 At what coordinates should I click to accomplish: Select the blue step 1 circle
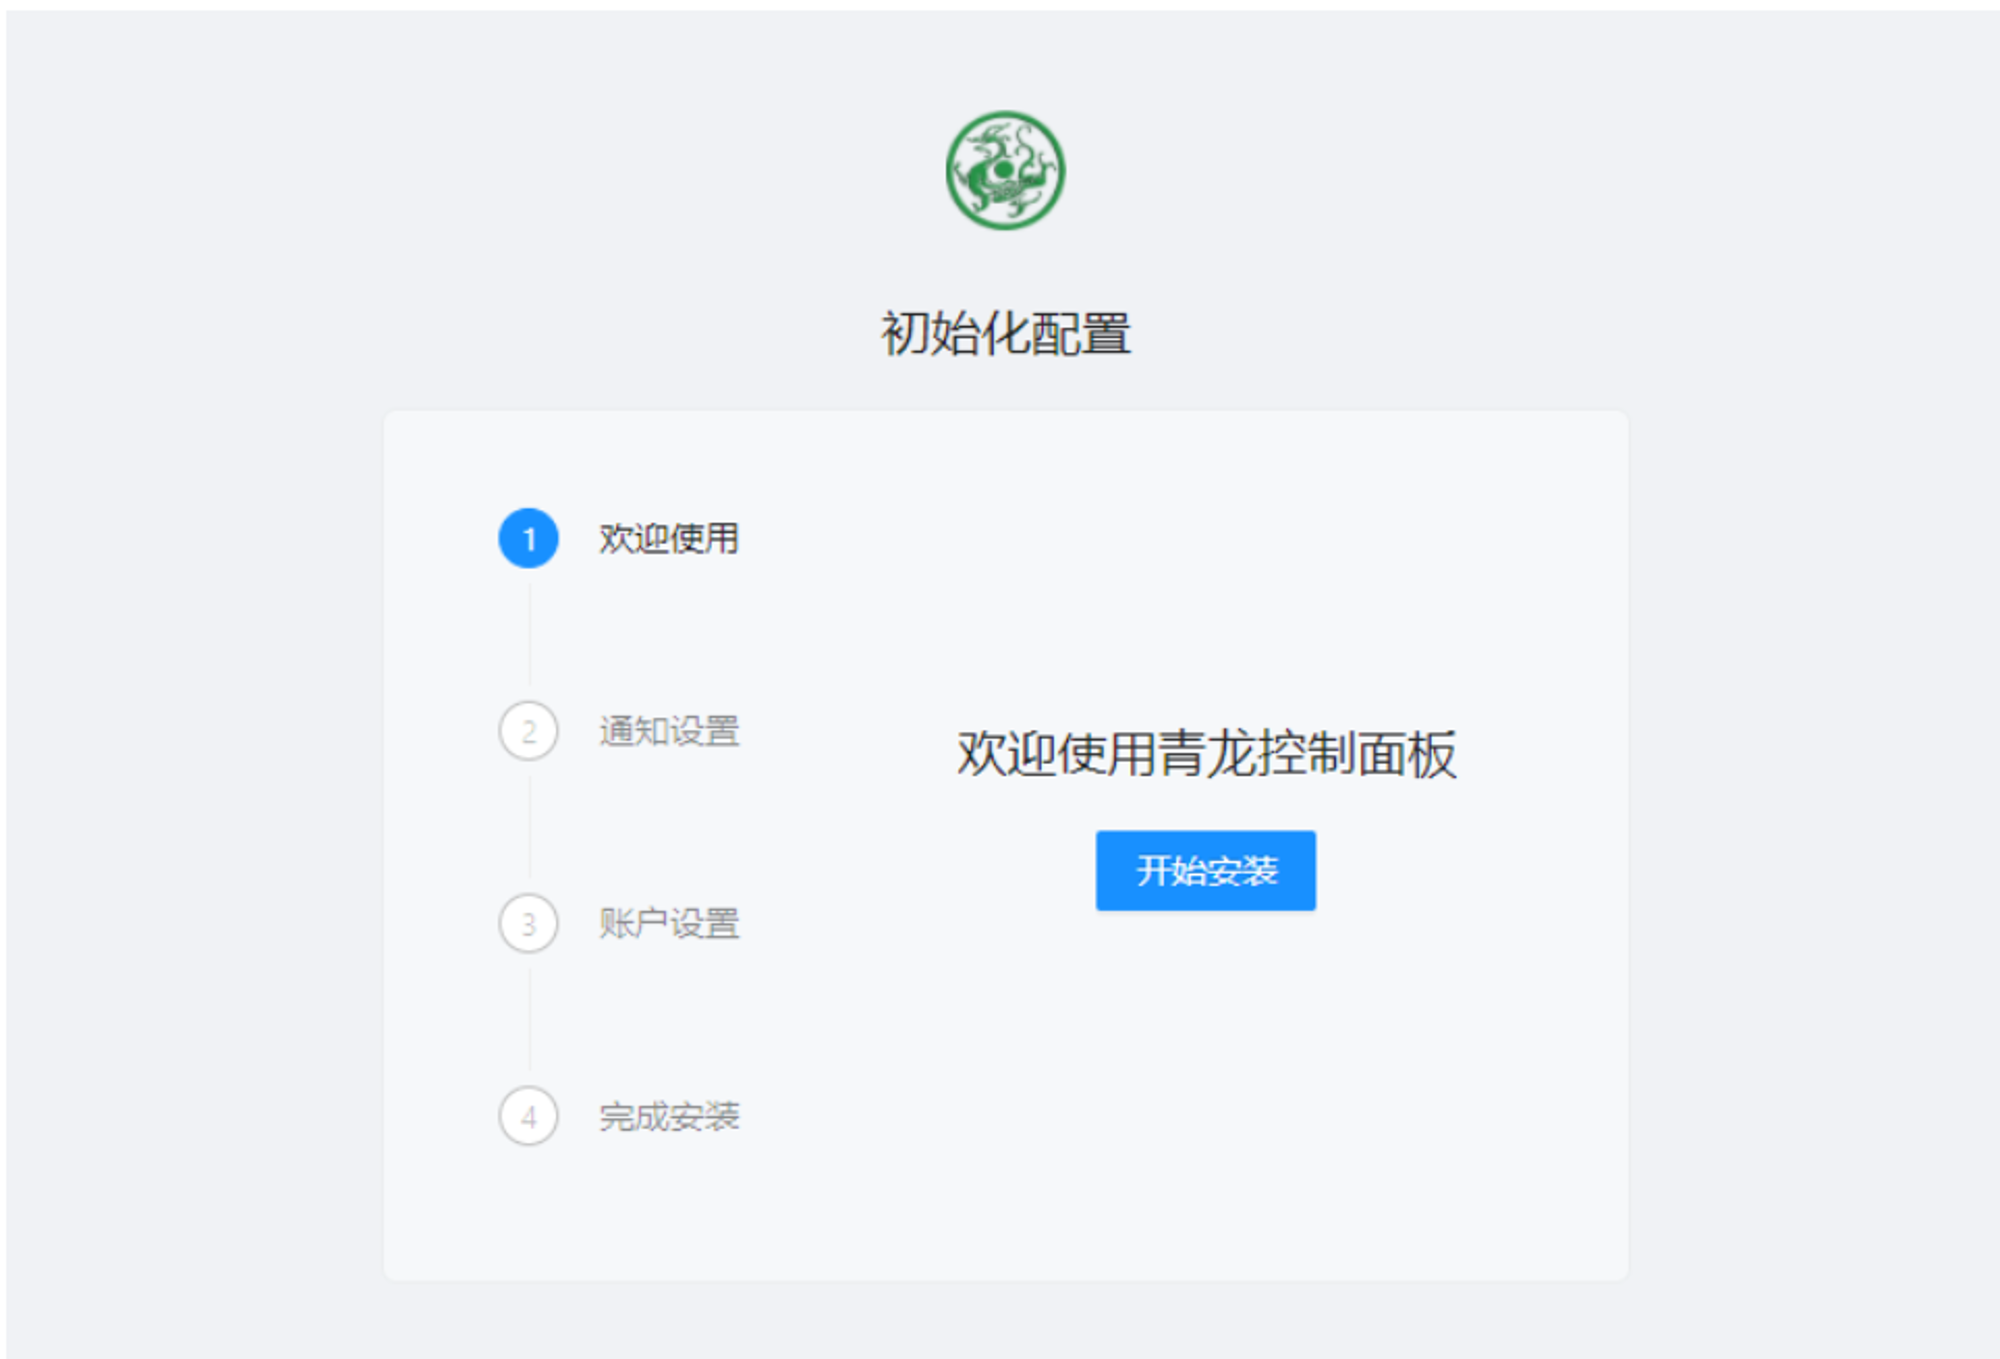pos(528,538)
